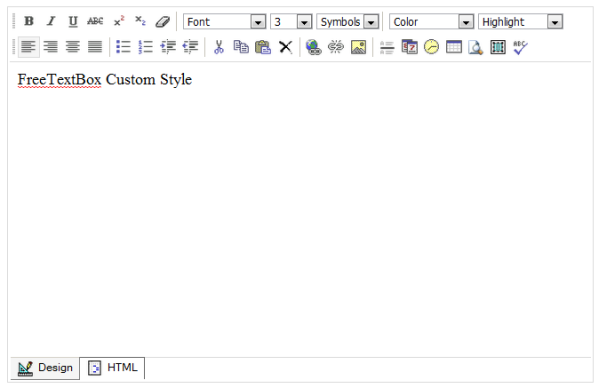
Task: Insert a table
Action: [x=454, y=47]
